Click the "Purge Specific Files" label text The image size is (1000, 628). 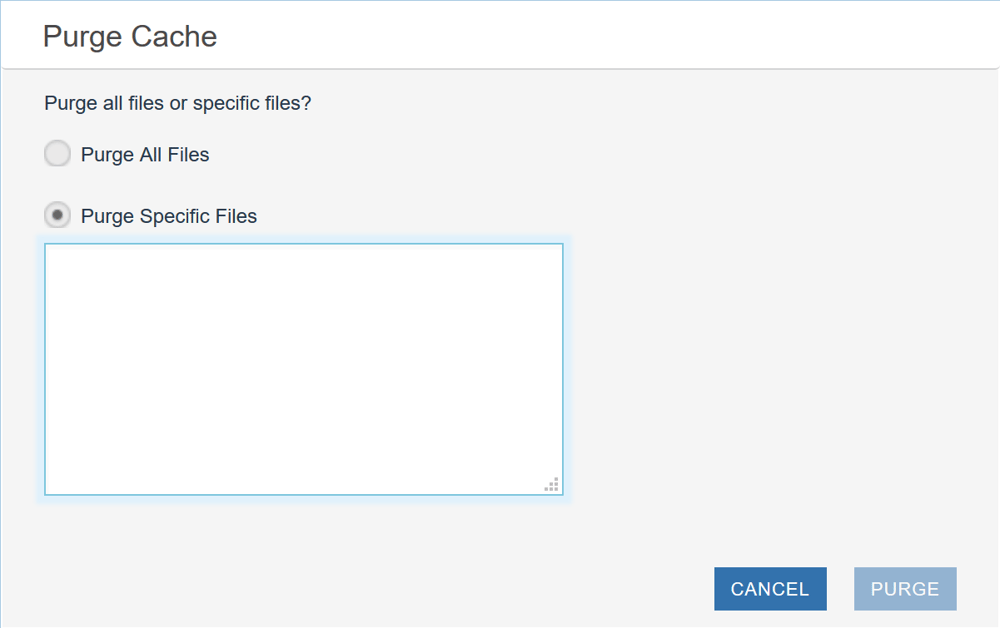pyautogui.click(x=169, y=216)
